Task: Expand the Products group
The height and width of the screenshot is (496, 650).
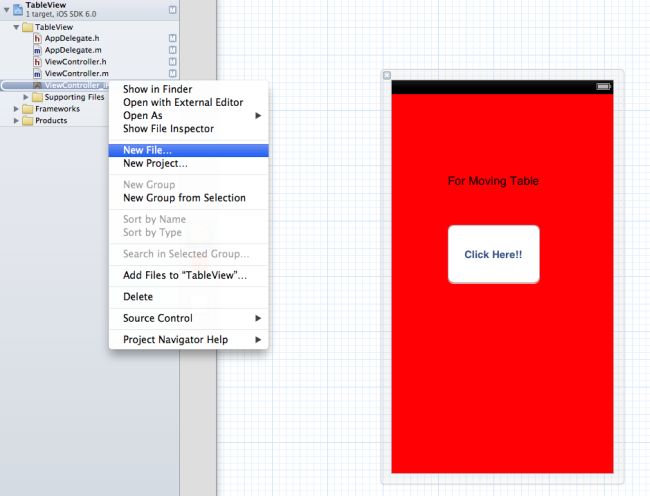Action: [x=16, y=121]
